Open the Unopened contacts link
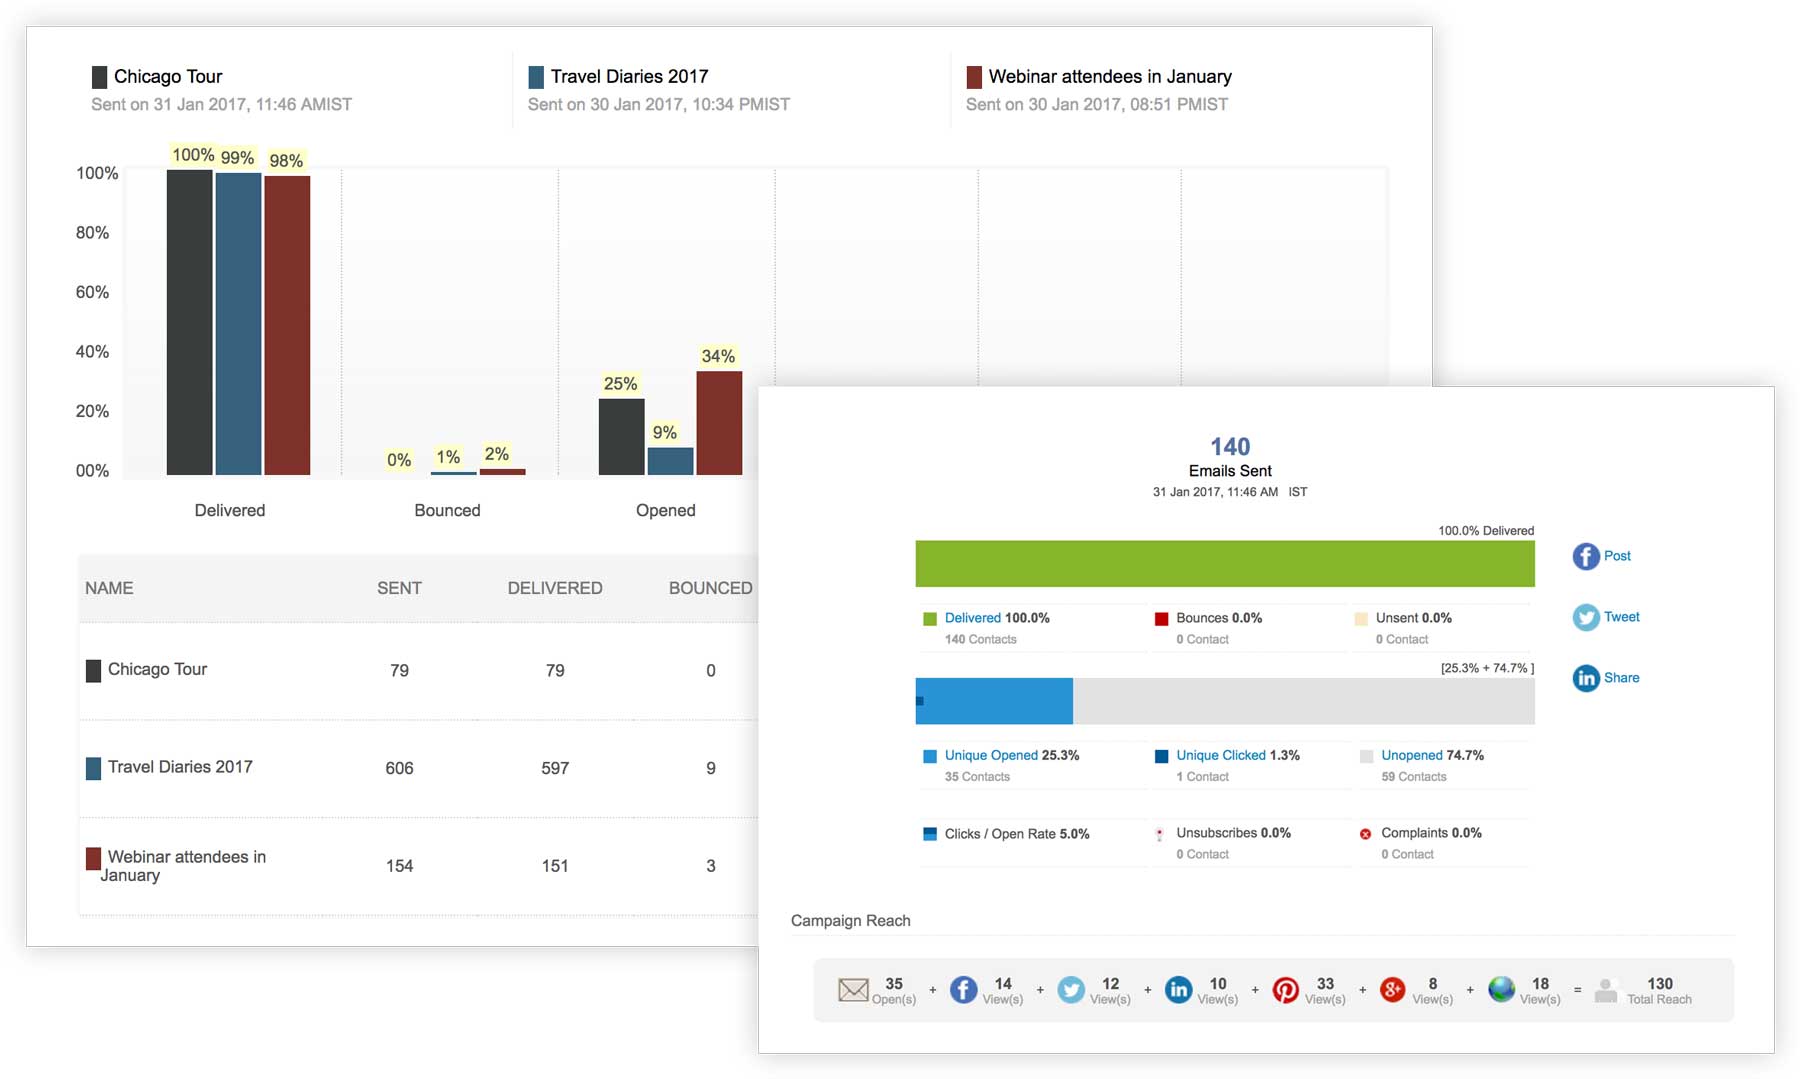The image size is (1800, 1079). click(x=1412, y=755)
